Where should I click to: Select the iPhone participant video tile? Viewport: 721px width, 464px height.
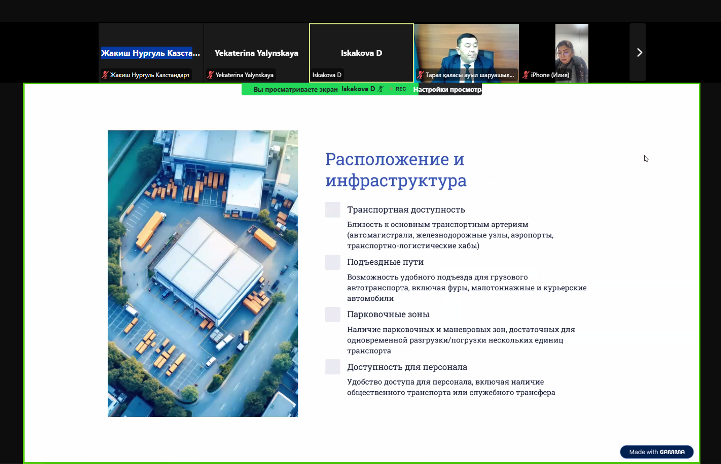pos(572,53)
